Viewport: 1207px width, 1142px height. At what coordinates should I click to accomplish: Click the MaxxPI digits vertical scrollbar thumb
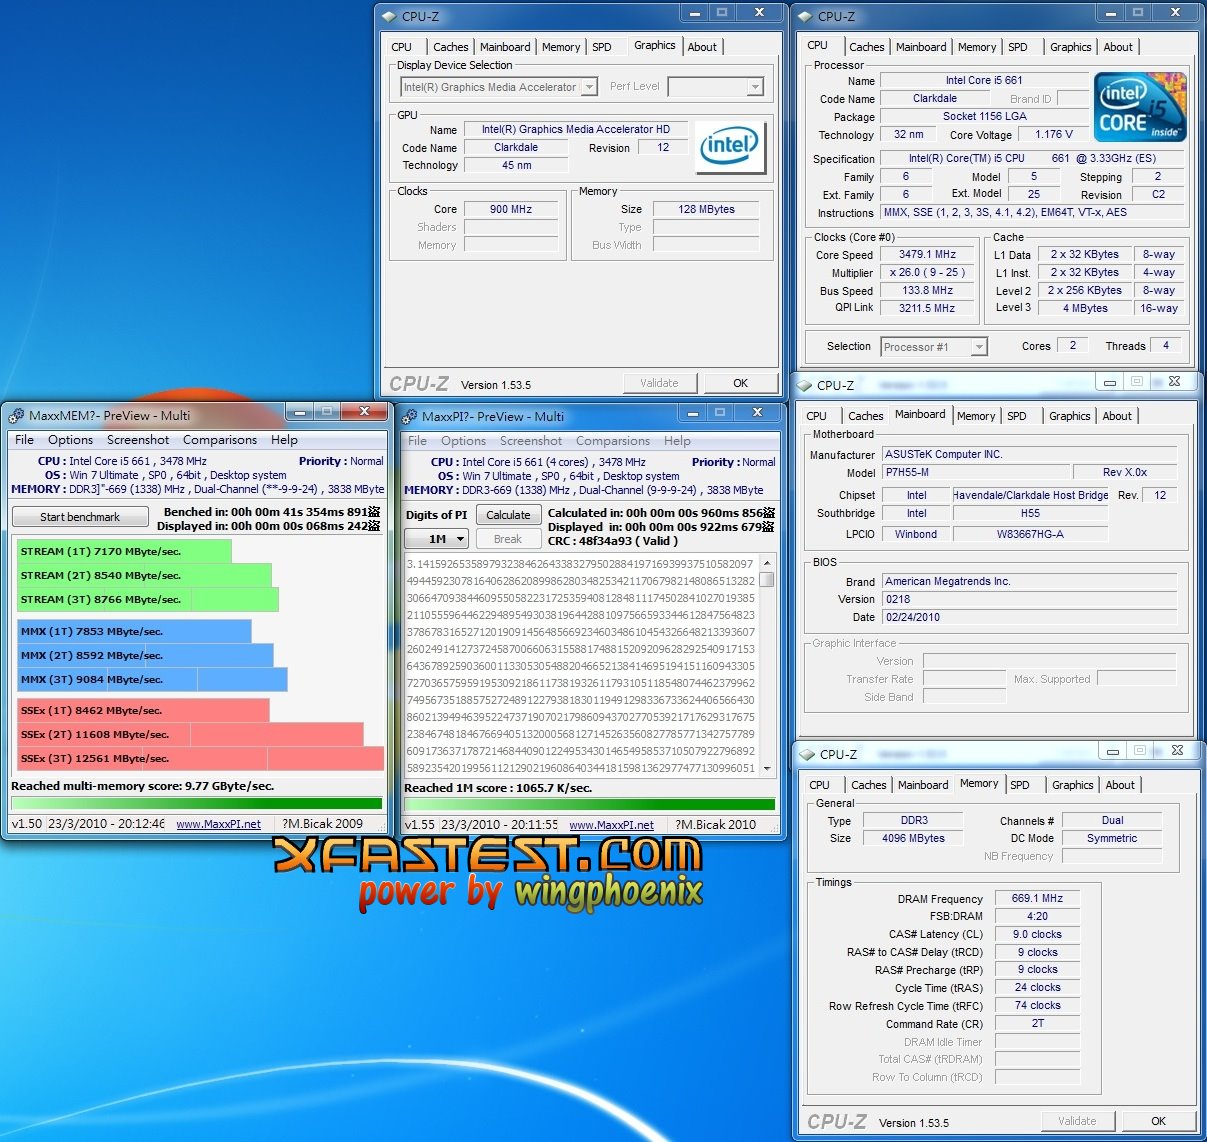click(767, 579)
